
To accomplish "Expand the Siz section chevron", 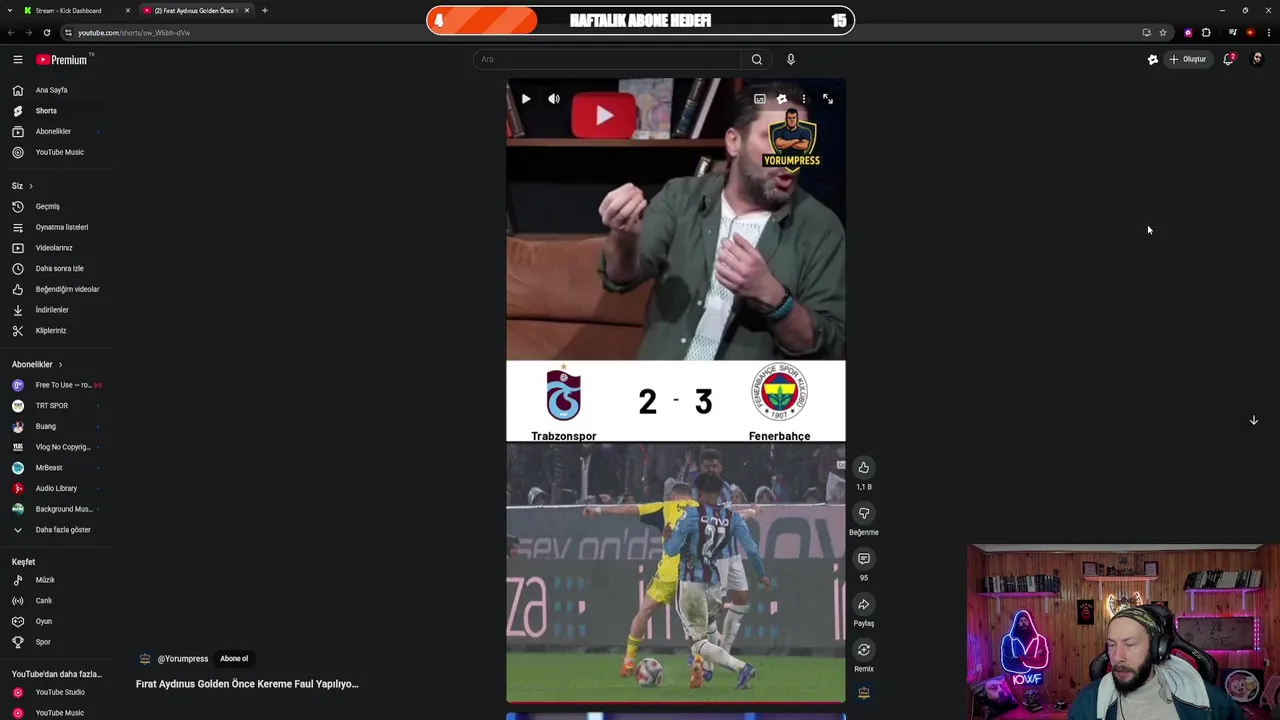I will (x=30, y=186).
